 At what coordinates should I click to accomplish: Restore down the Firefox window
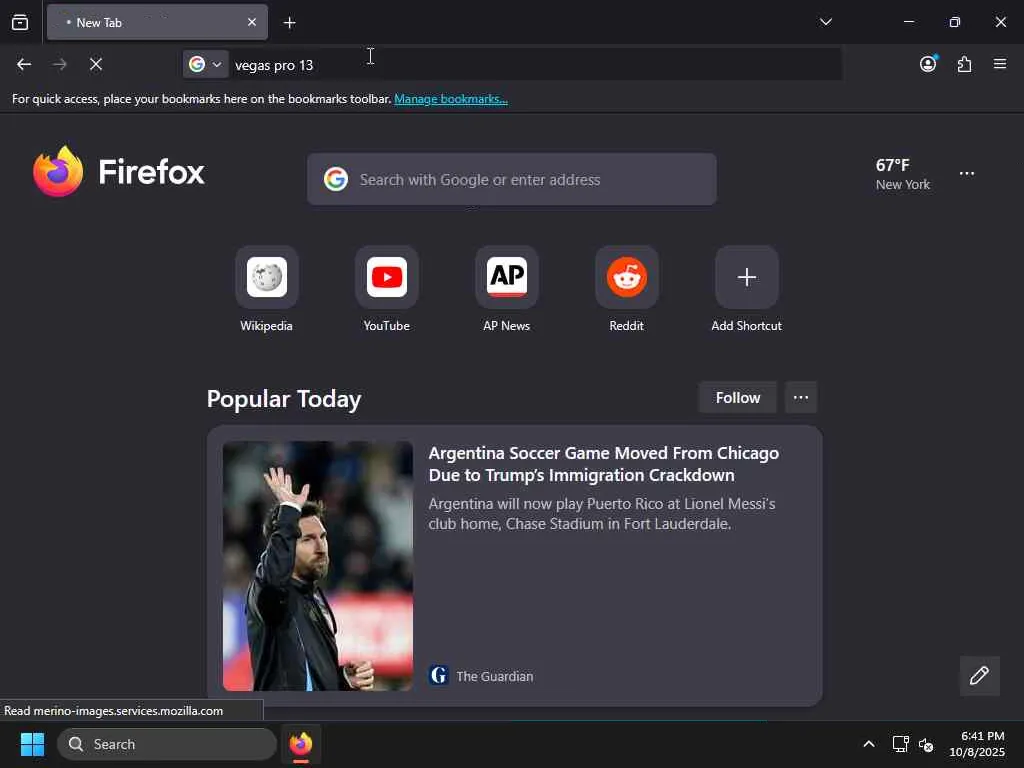click(954, 22)
